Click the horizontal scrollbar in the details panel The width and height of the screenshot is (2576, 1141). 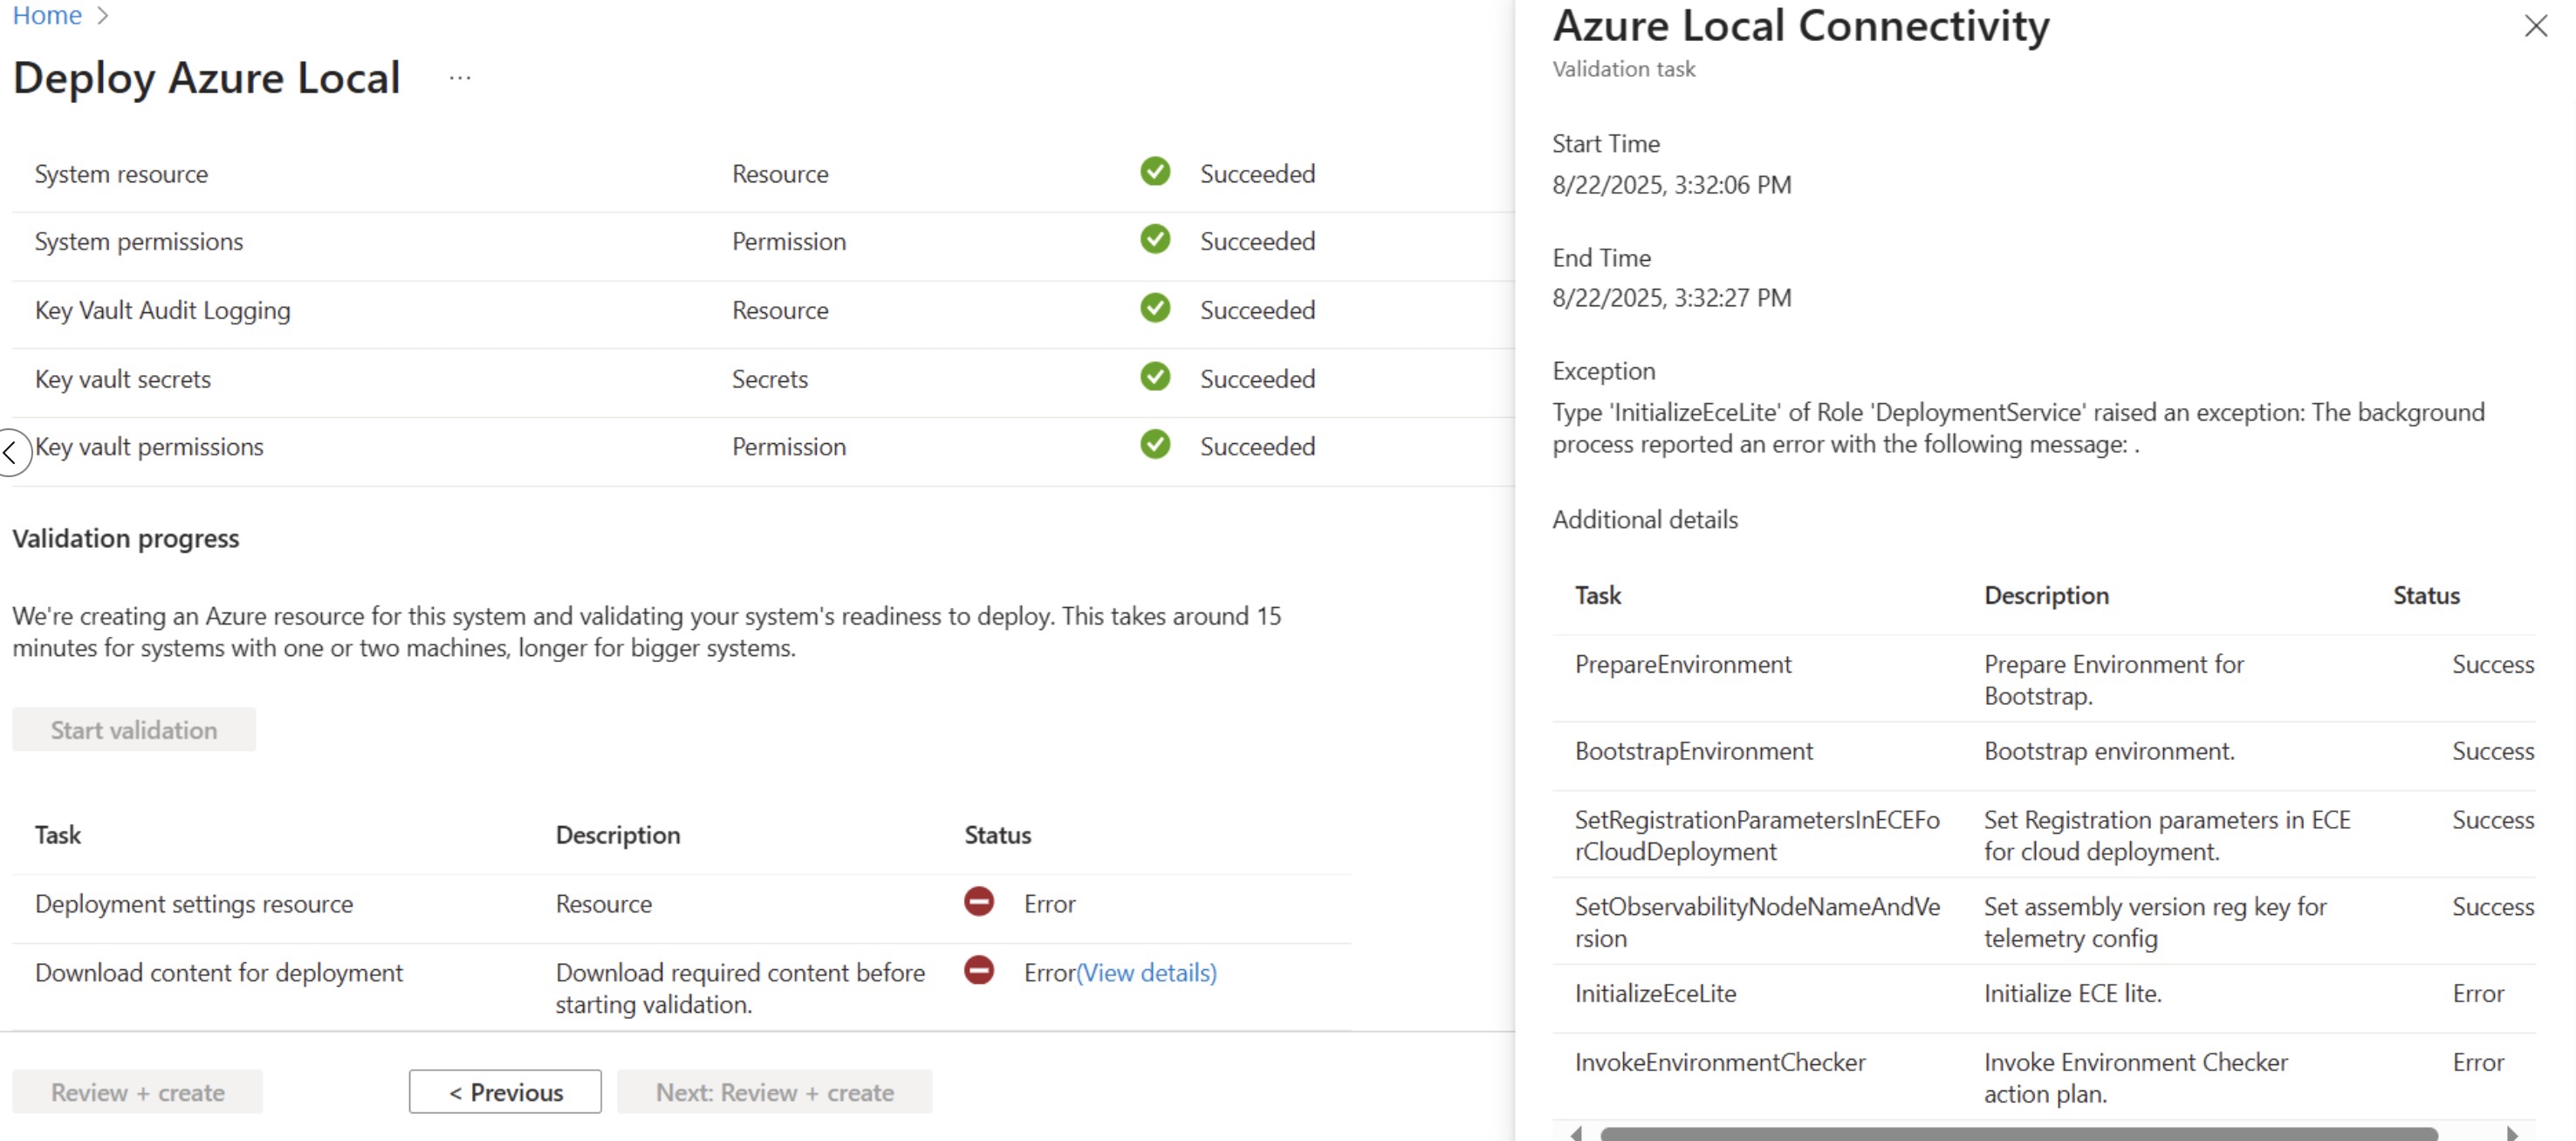coord(2018,1133)
